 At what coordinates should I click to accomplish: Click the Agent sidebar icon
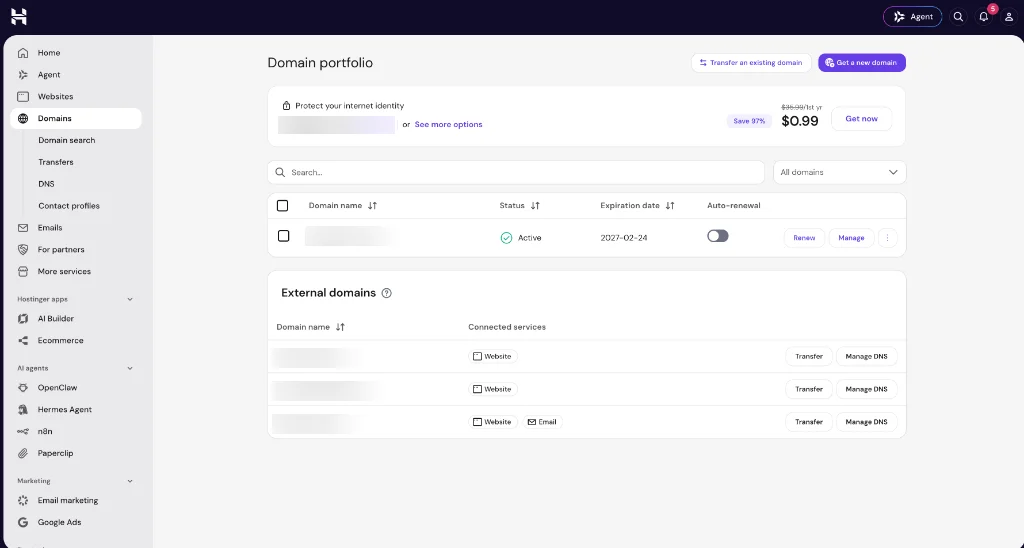[23, 74]
